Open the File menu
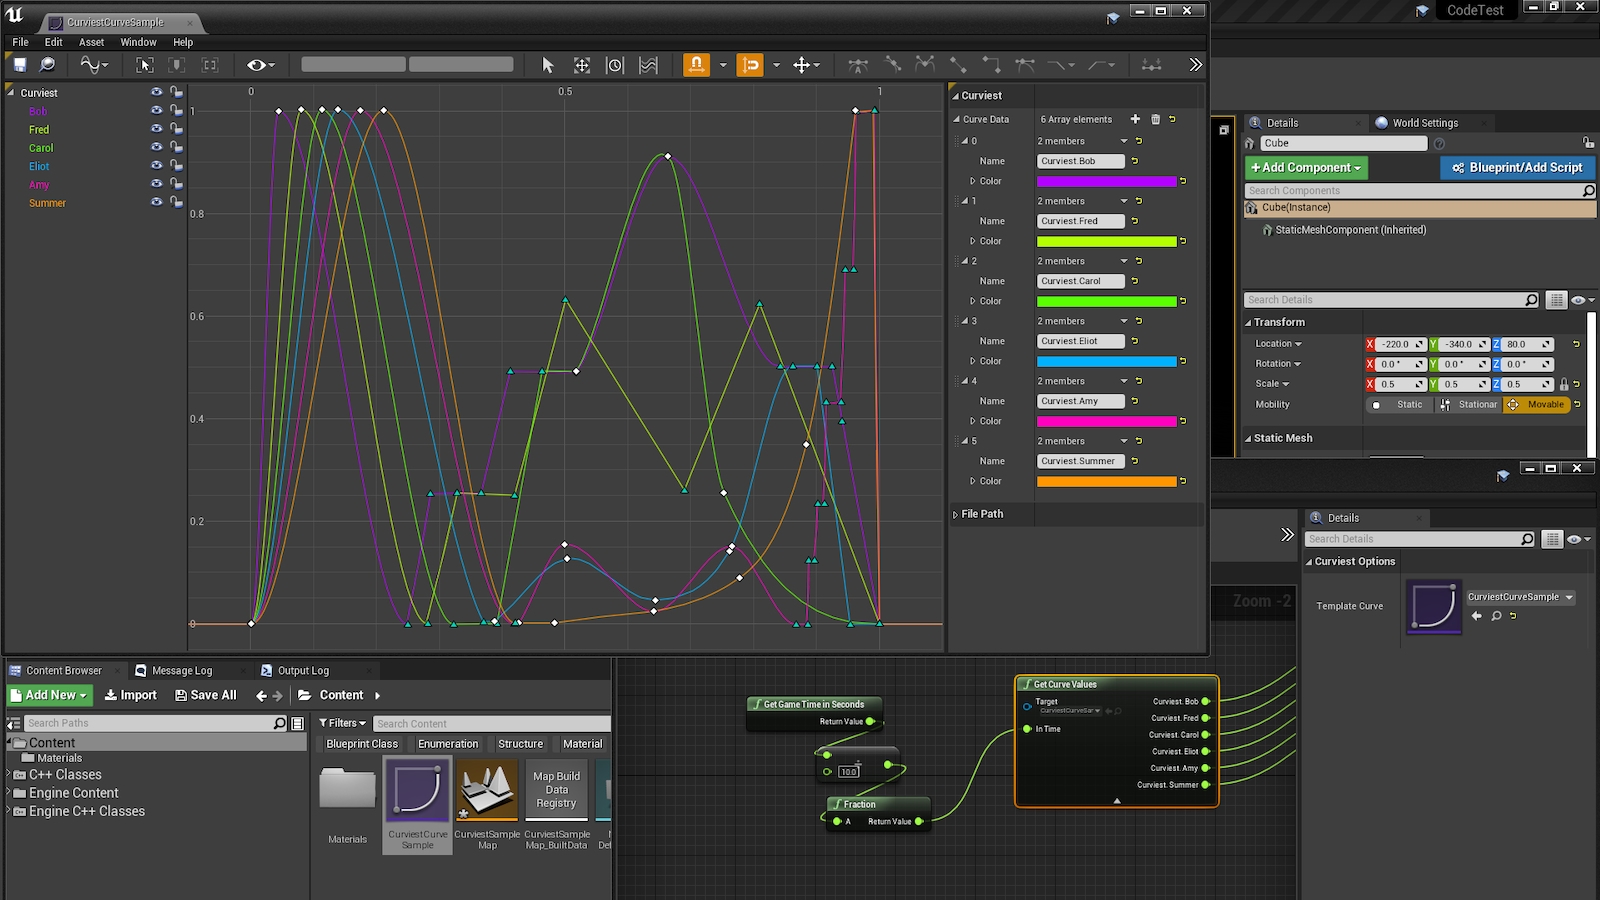The width and height of the screenshot is (1600, 900). (x=20, y=42)
